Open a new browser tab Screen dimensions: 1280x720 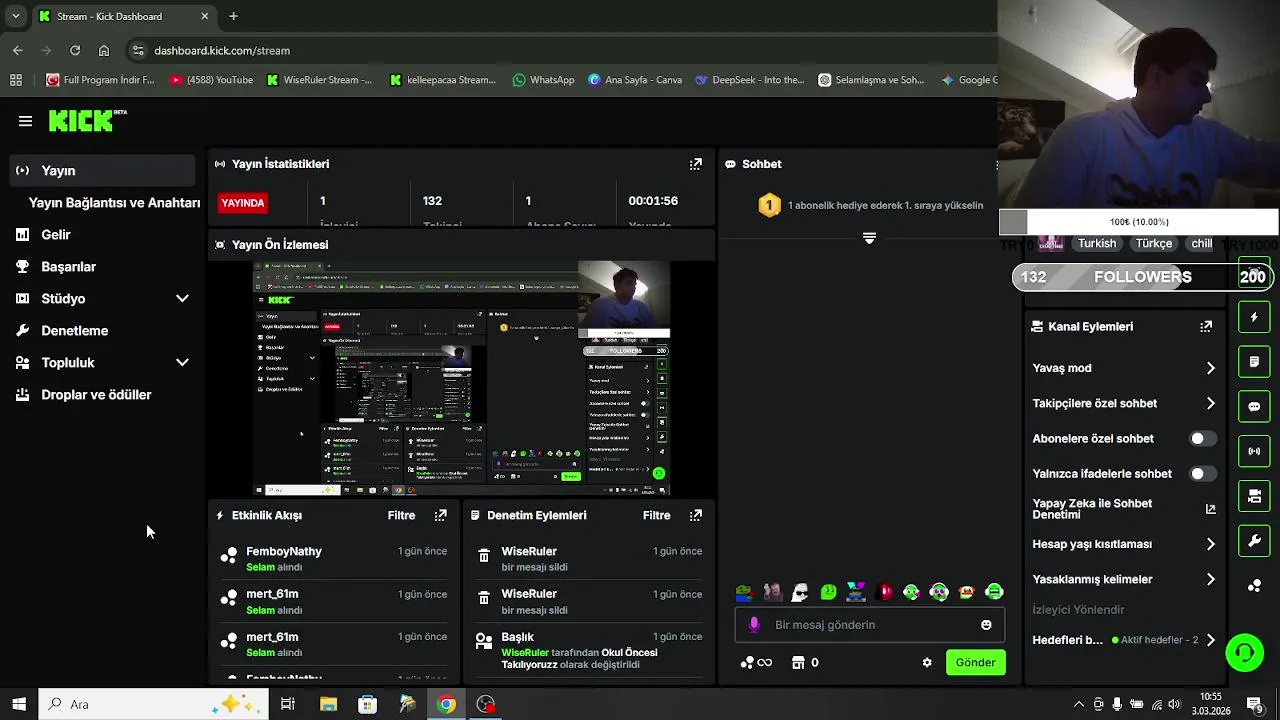click(x=233, y=16)
